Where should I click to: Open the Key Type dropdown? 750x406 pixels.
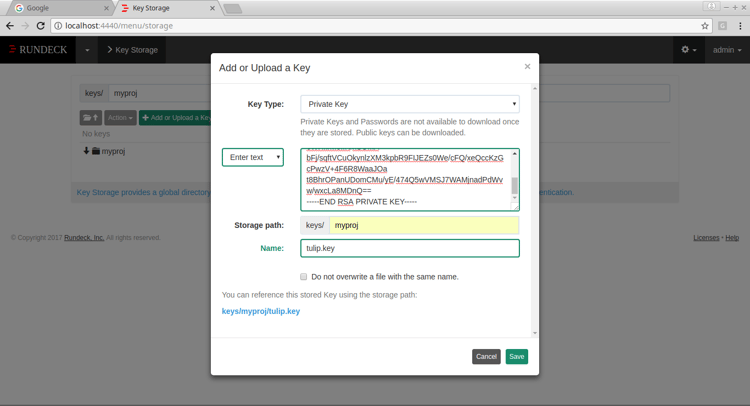(410, 104)
